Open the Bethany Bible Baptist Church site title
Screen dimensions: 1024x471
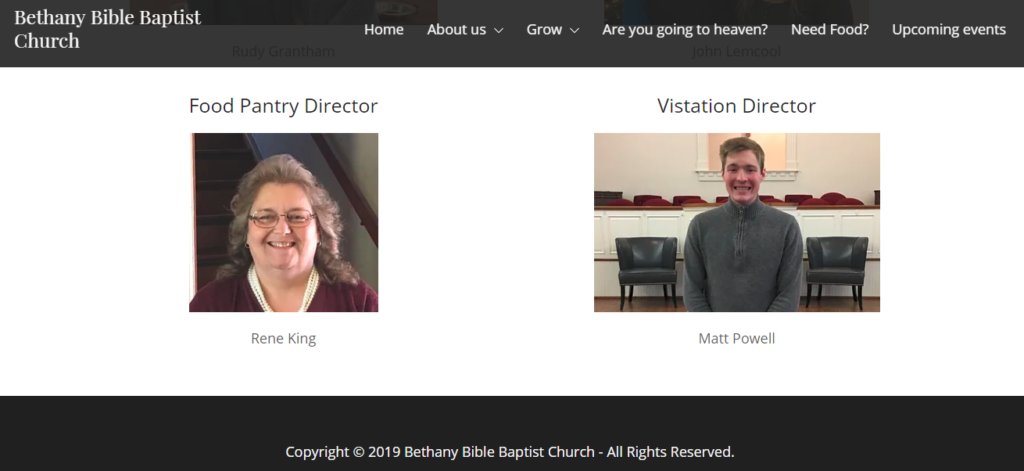(x=108, y=29)
